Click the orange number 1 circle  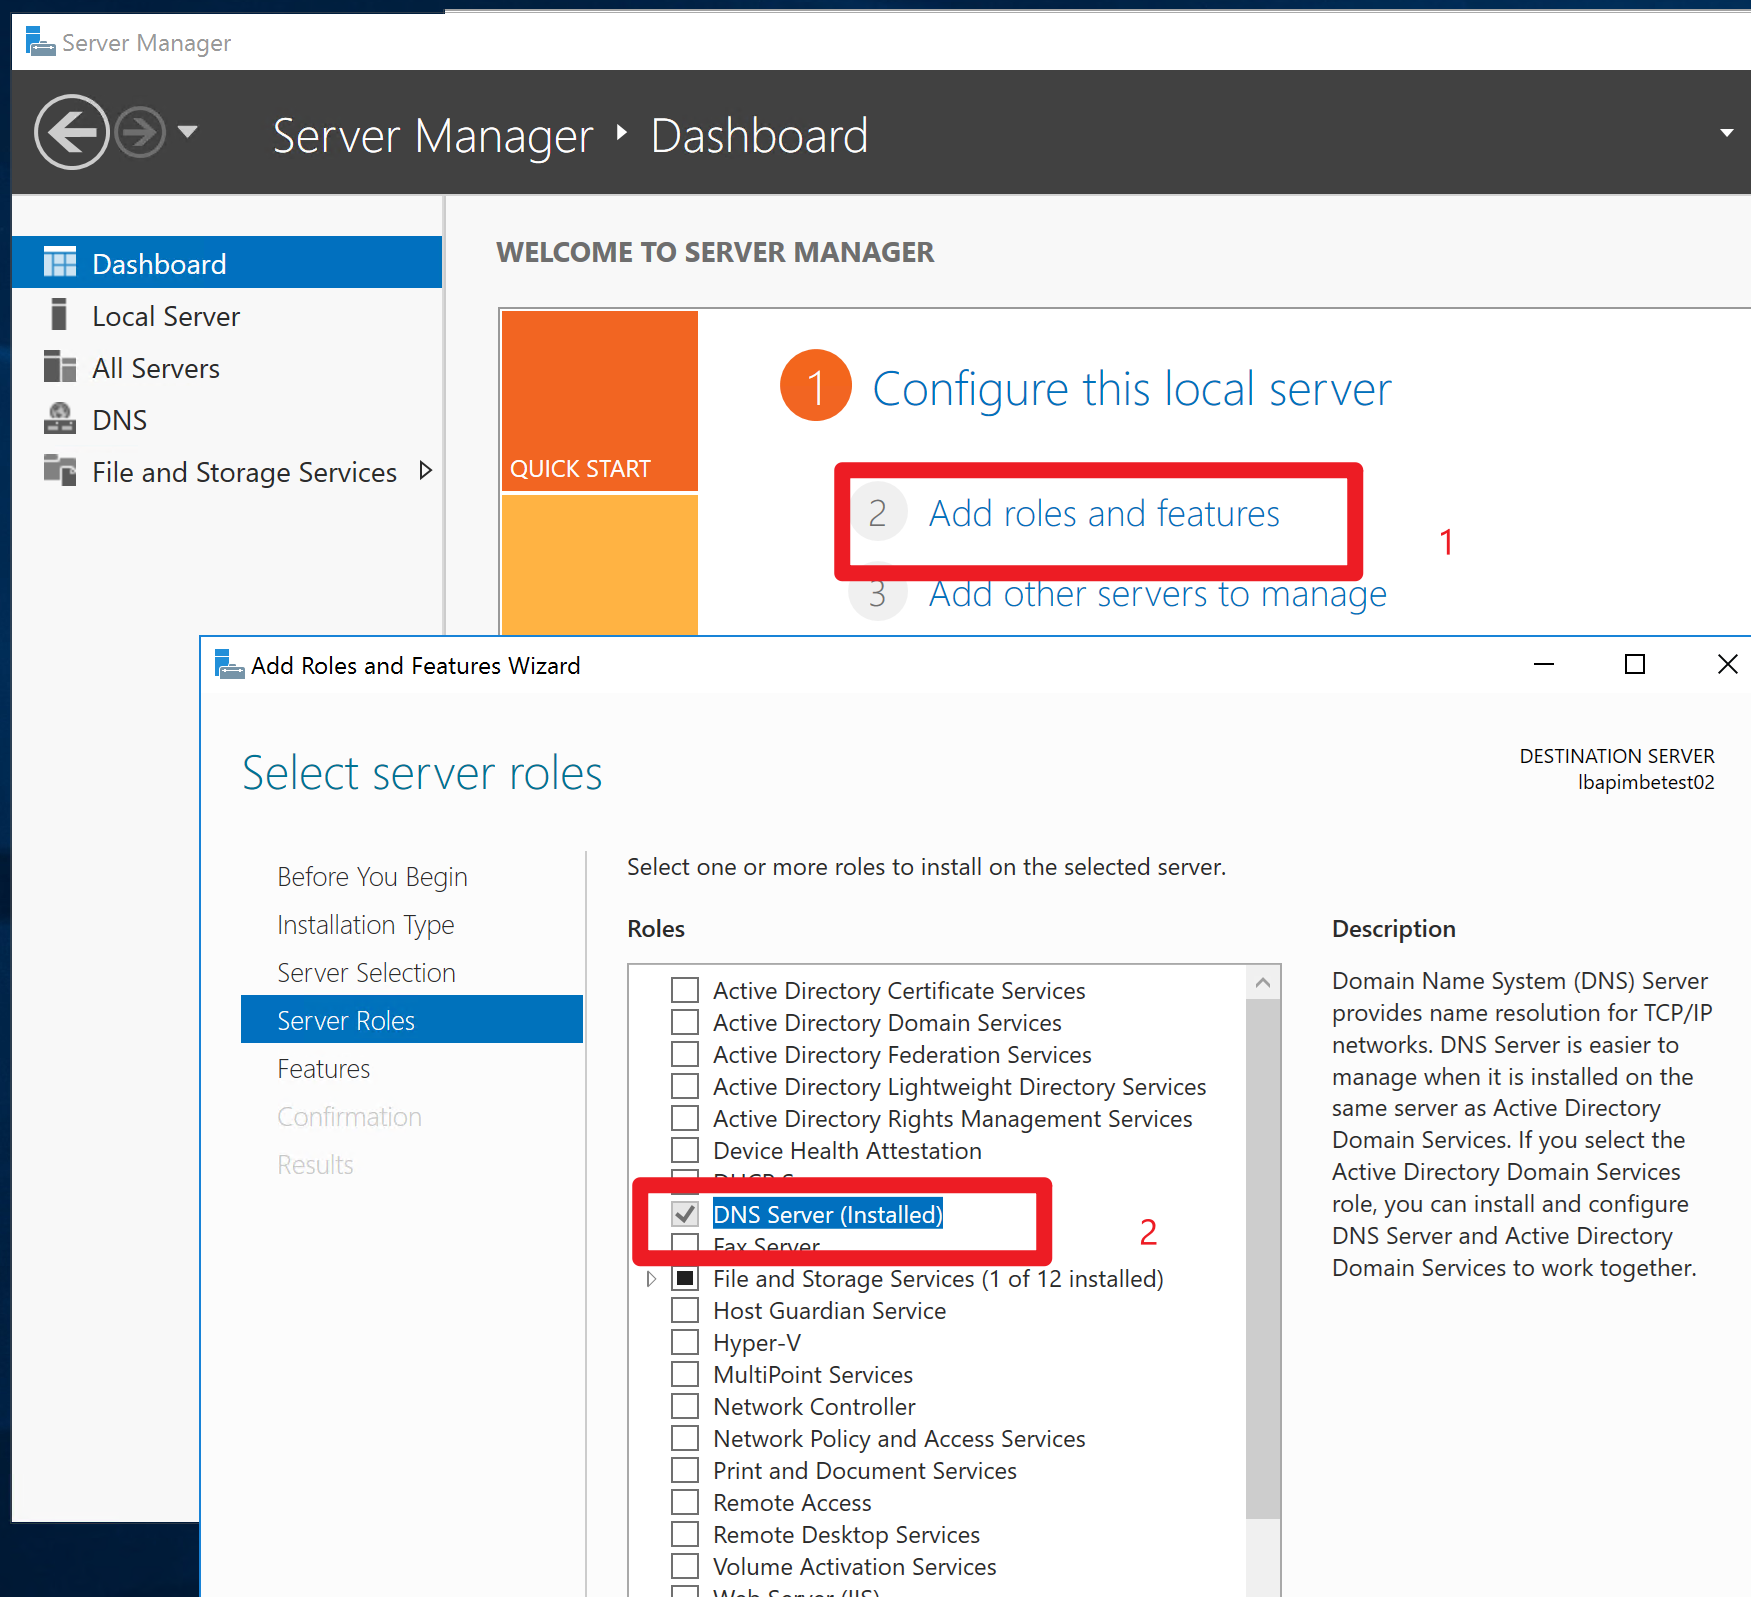click(x=816, y=386)
